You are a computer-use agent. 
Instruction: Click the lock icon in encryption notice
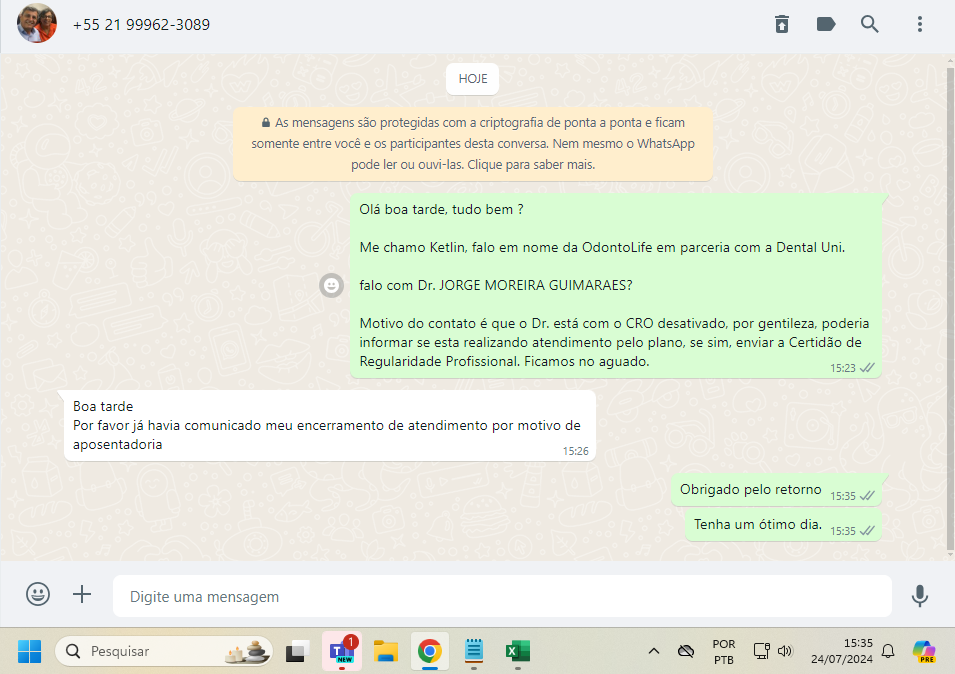click(266, 122)
